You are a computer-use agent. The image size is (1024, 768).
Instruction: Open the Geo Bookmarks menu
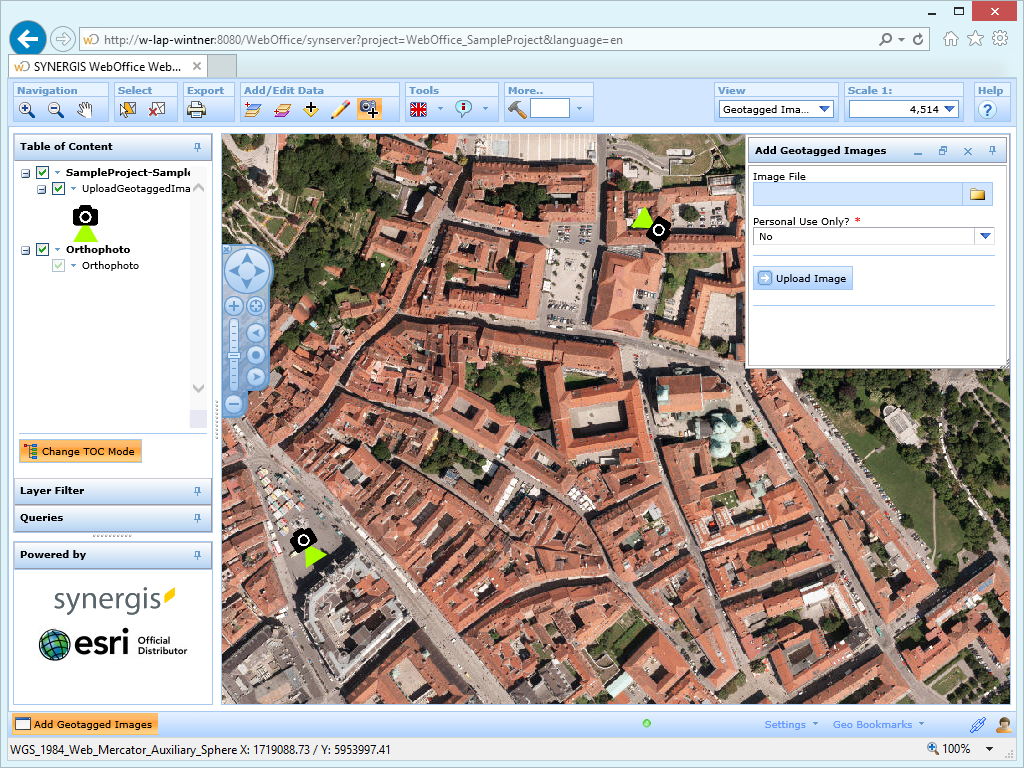pyautogui.click(x=875, y=723)
